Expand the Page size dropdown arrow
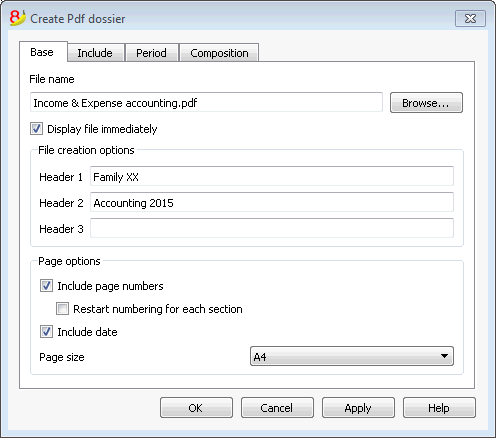496x438 pixels. pos(444,356)
